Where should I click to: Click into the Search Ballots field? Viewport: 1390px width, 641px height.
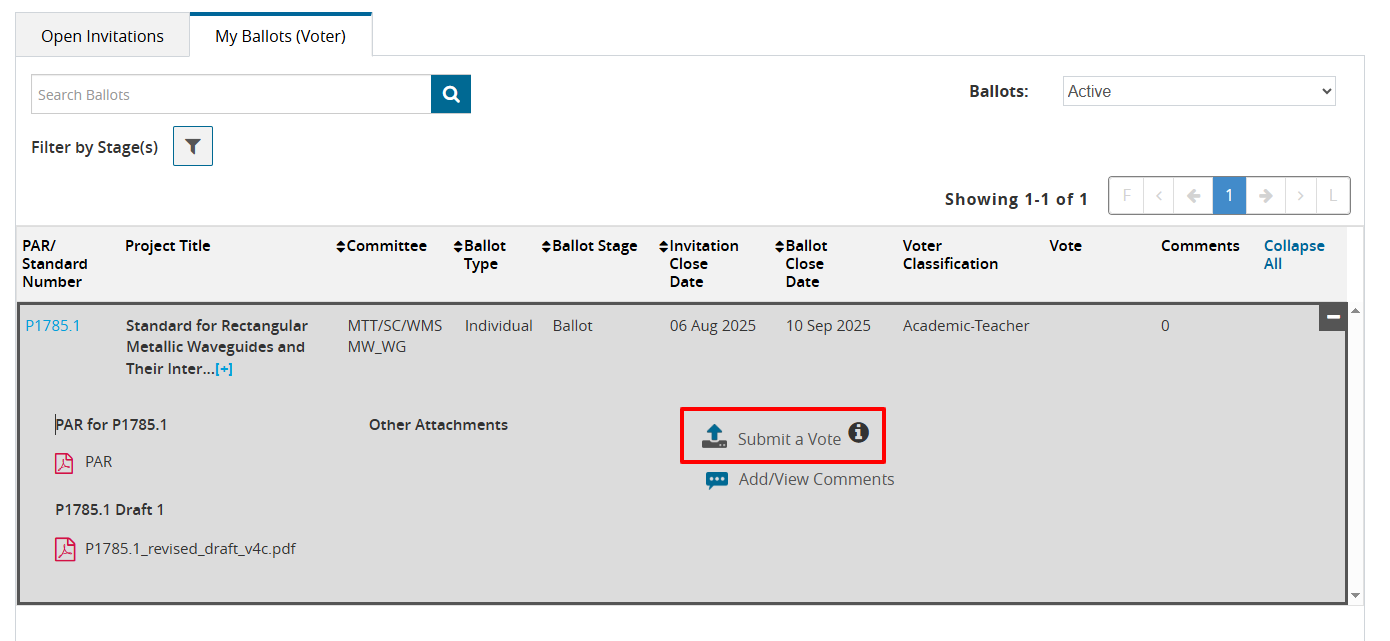(x=231, y=94)
